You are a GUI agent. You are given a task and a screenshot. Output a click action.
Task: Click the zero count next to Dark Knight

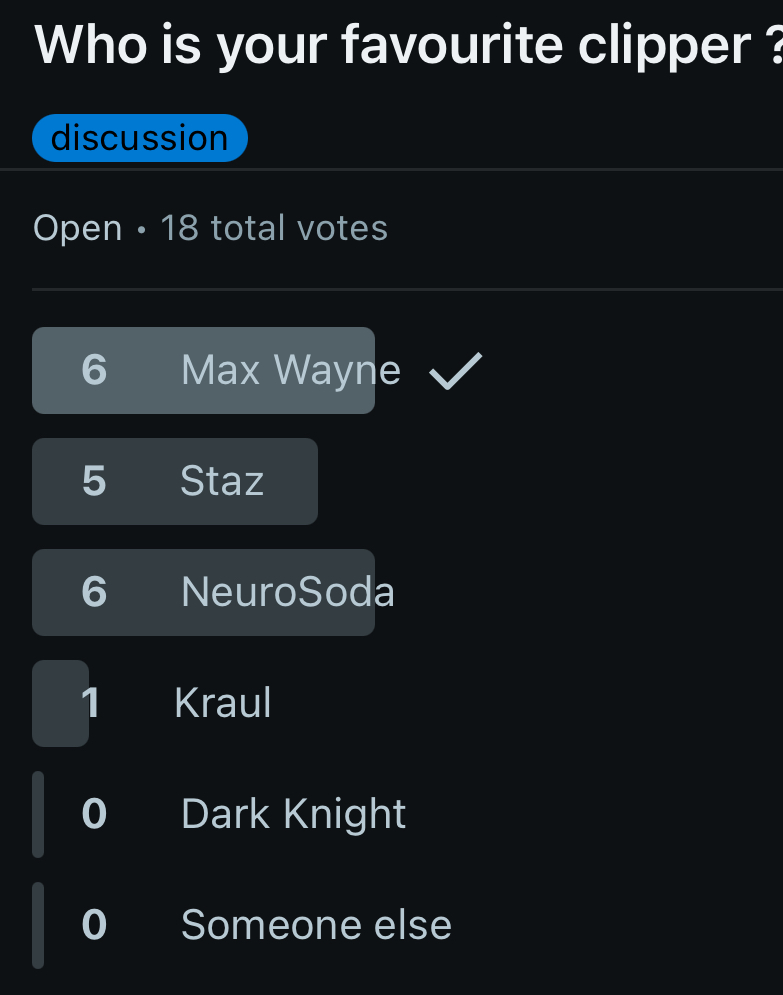[x=93, y=814]
